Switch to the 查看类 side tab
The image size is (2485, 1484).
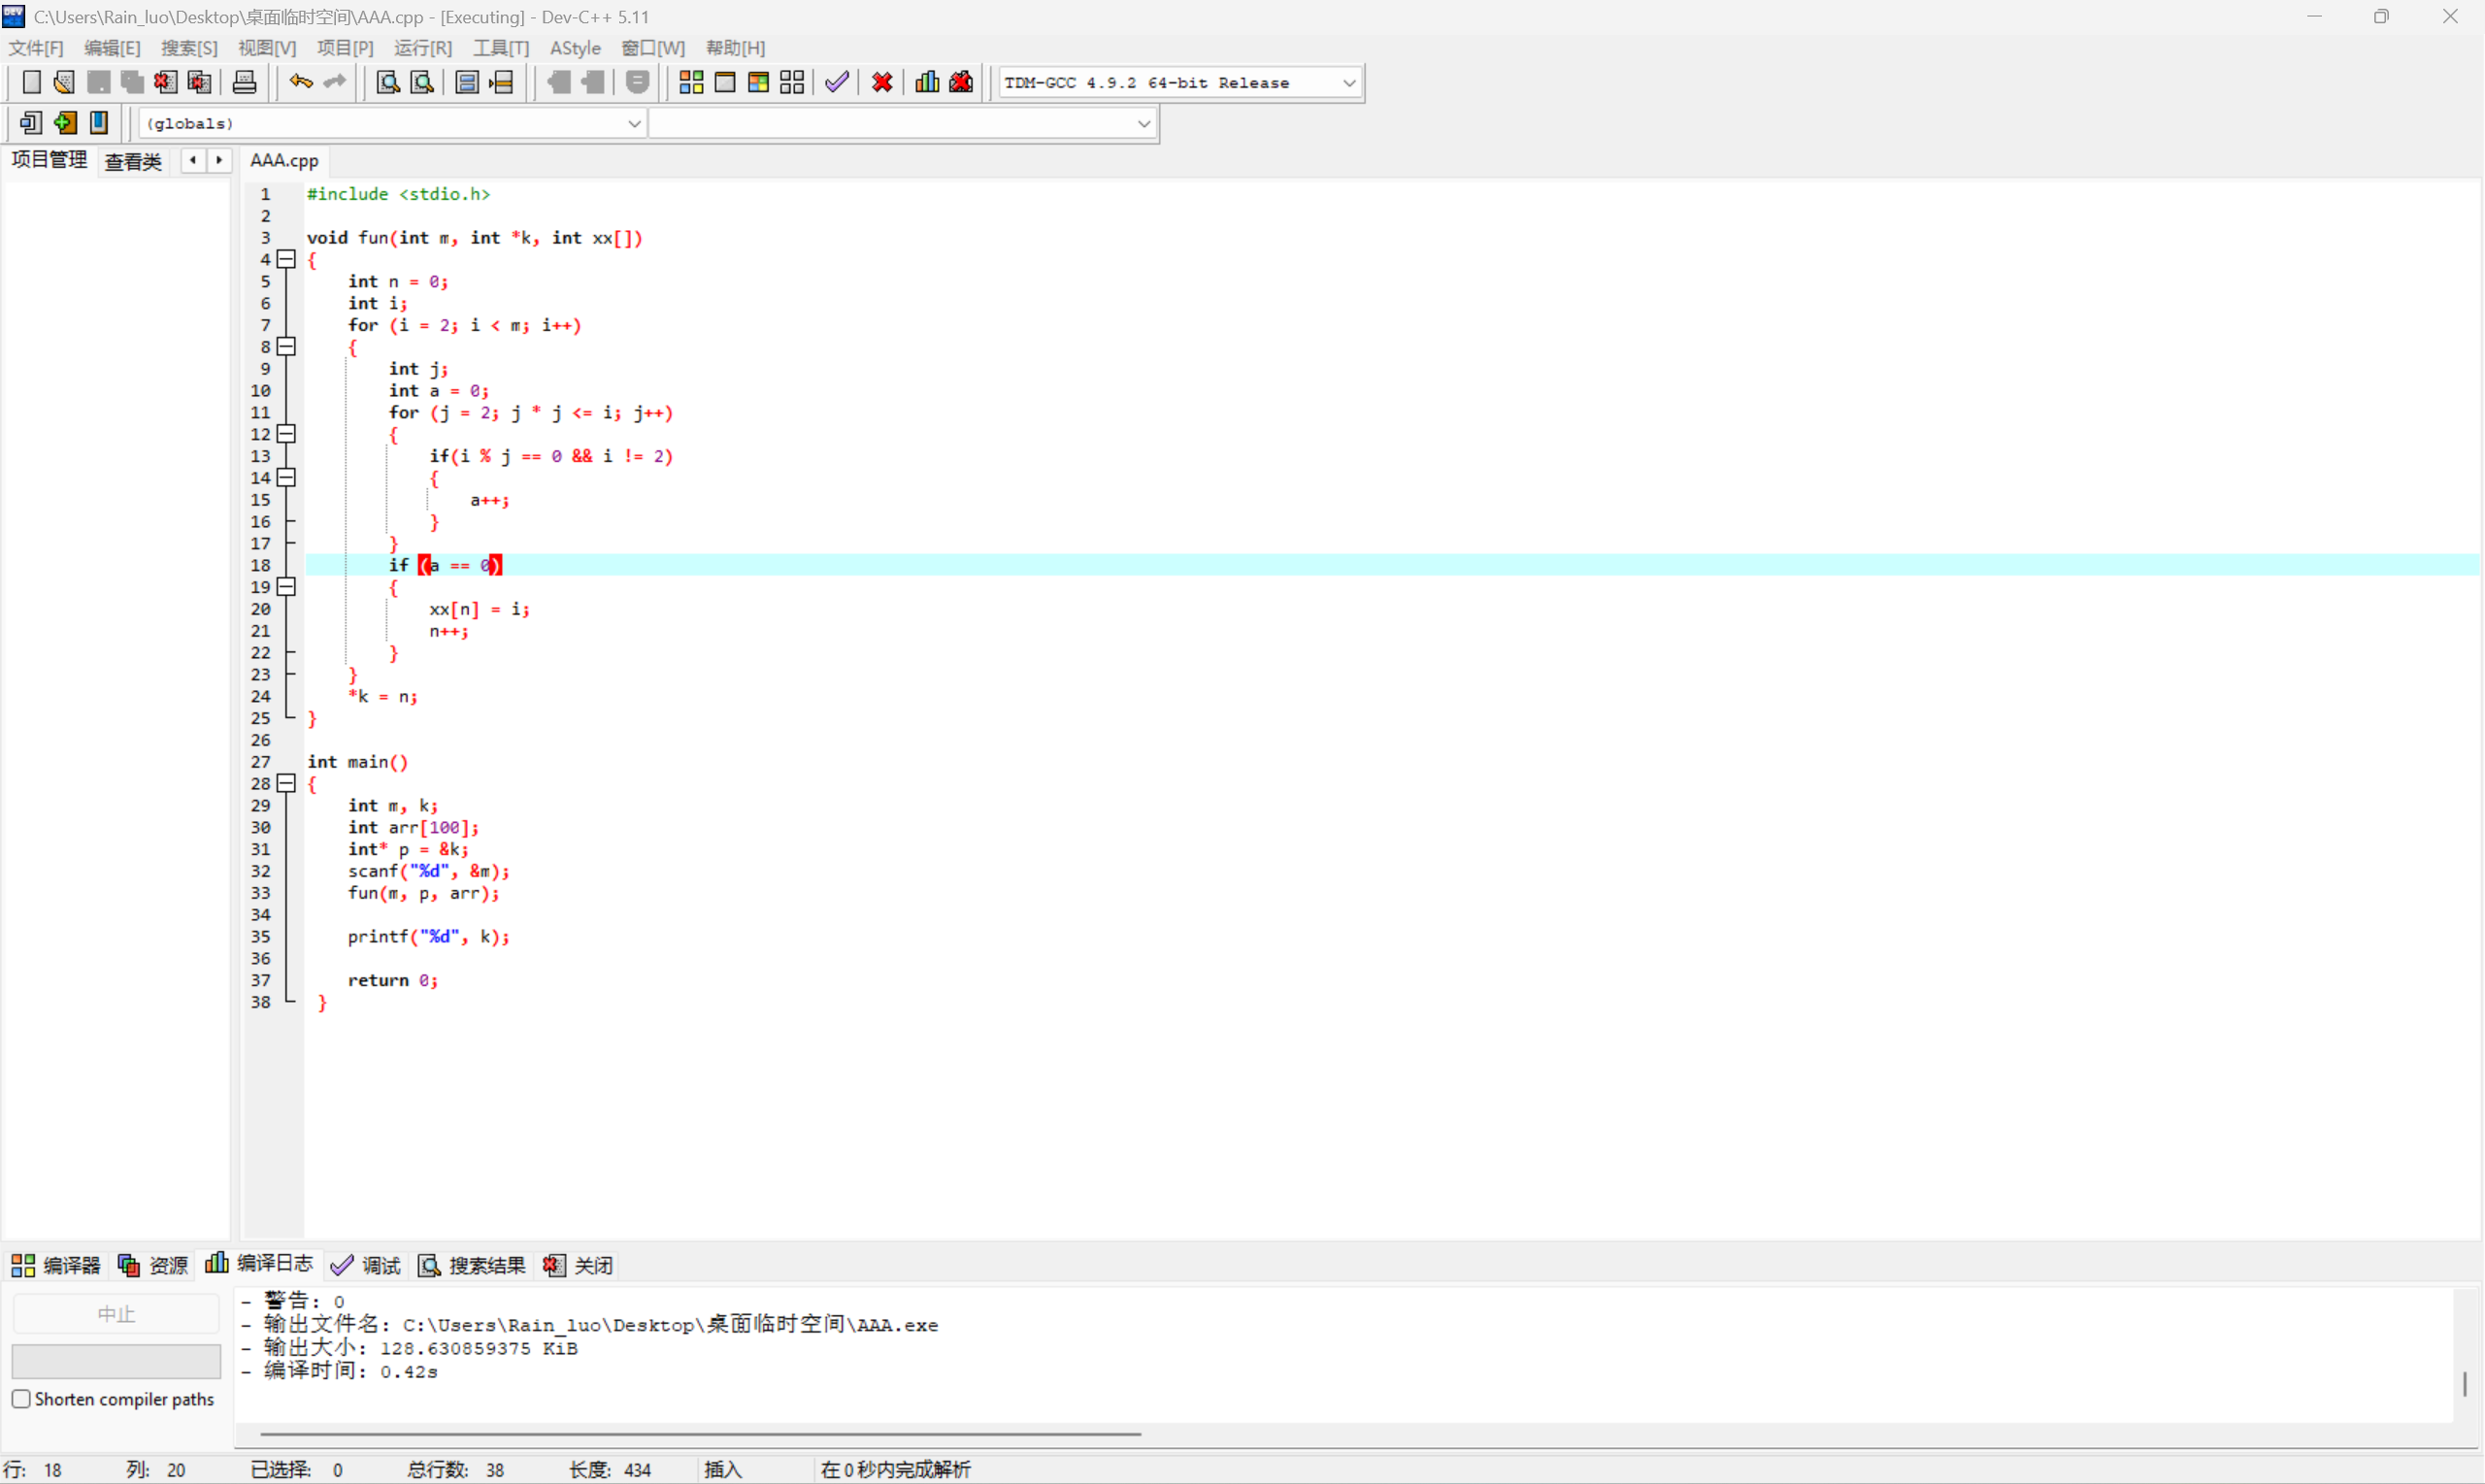[x=133, y=161]
